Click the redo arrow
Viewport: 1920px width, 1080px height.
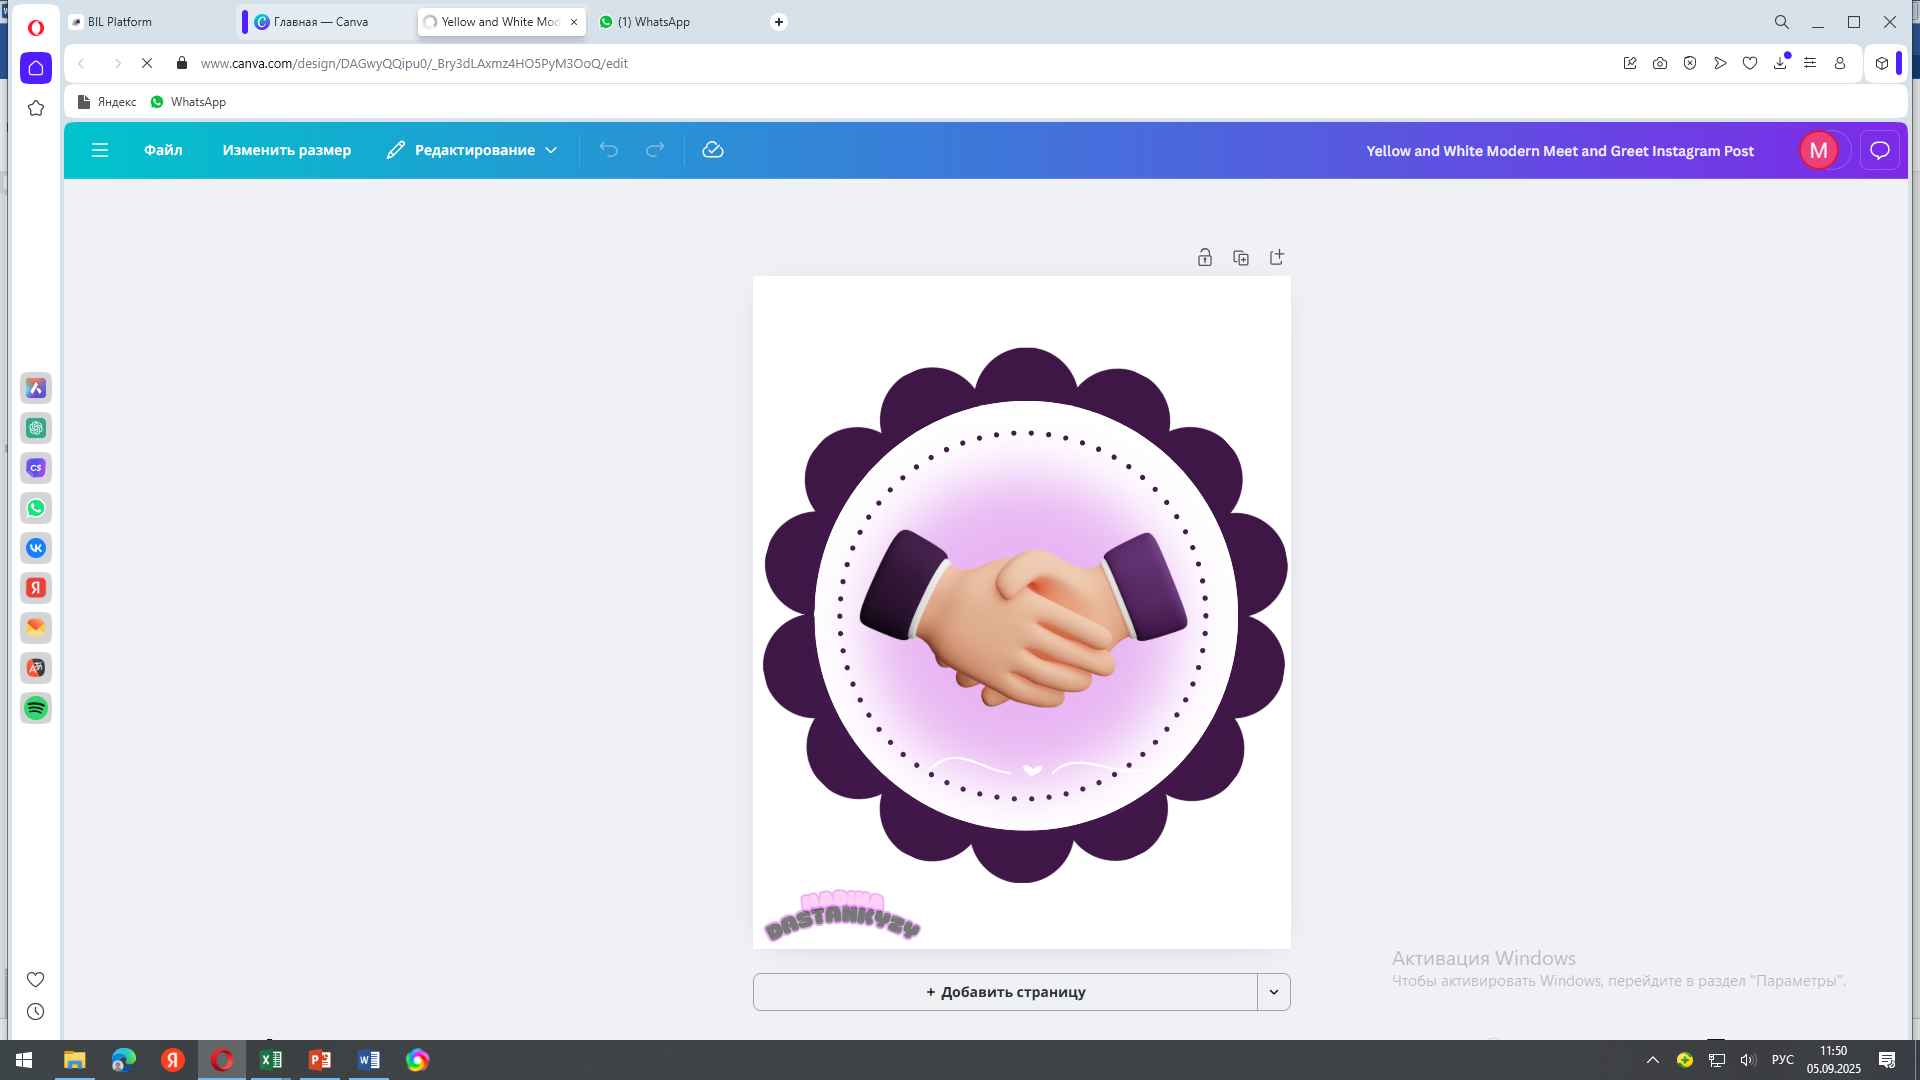pos(655,150)
